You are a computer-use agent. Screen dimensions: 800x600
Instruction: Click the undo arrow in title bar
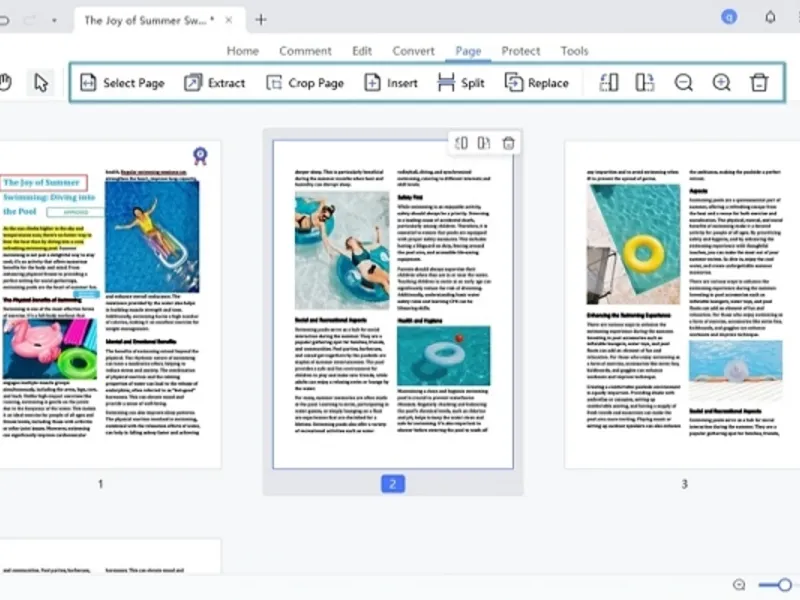coord(4,20)
